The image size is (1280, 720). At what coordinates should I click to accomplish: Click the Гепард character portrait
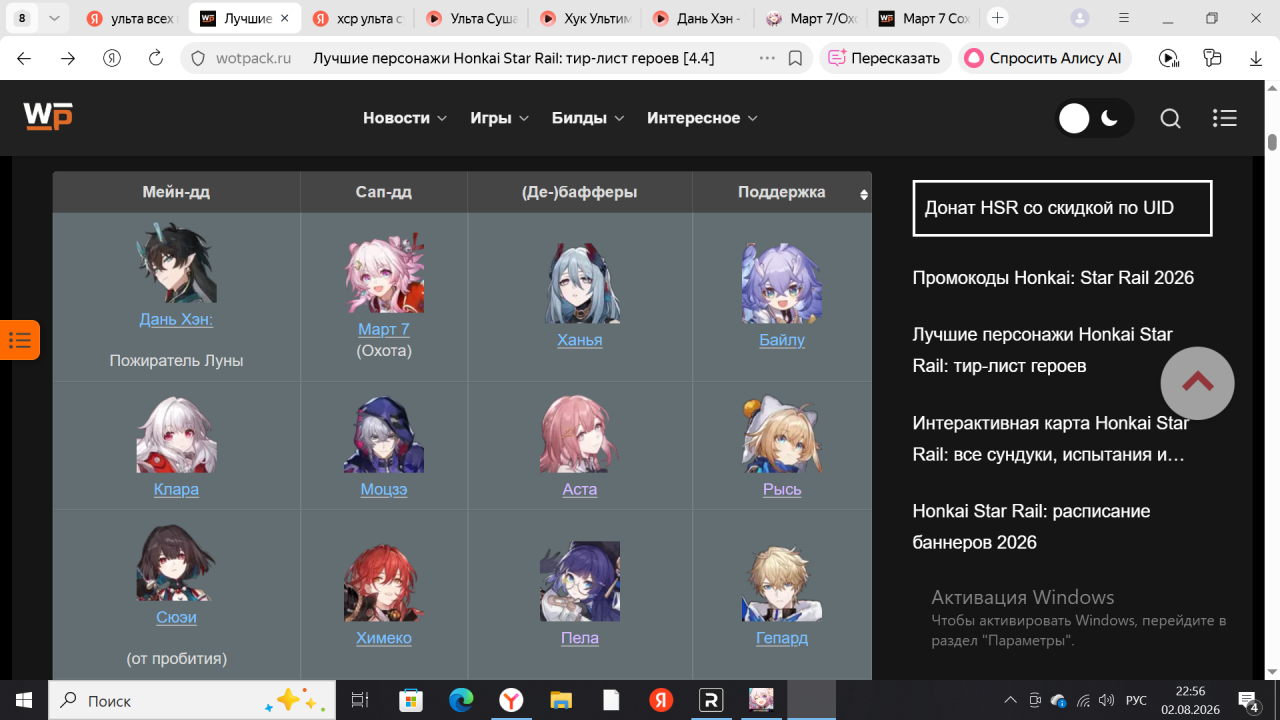tap(782, 582)
